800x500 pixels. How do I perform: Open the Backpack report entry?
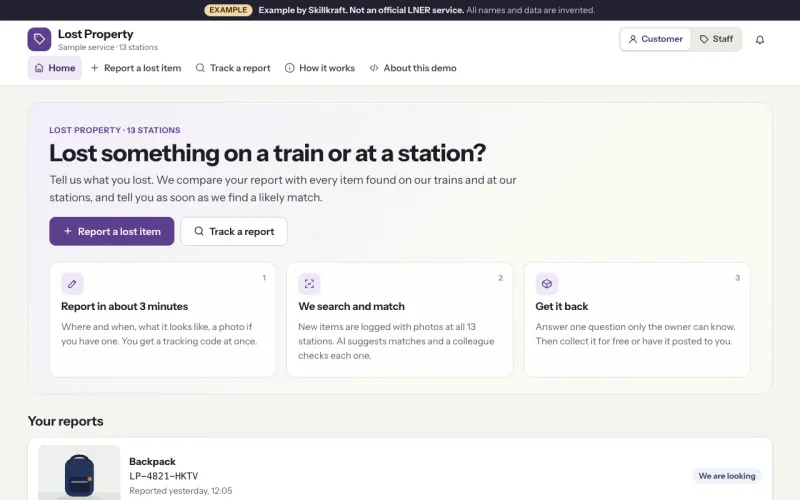[x=399, y=469]
